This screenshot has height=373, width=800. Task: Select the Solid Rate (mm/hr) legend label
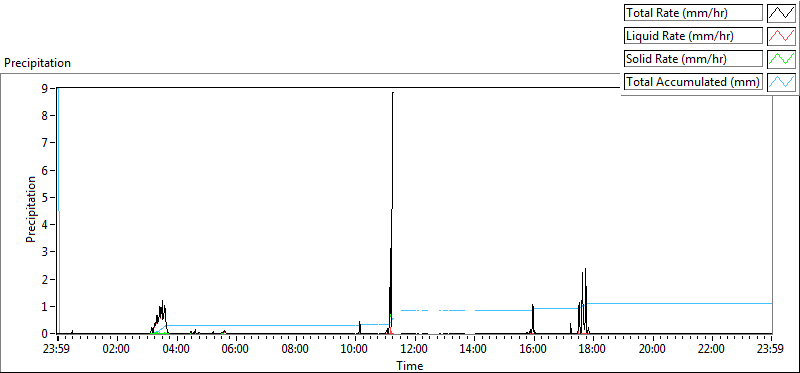pyautogui.click(x=693, y=59)
